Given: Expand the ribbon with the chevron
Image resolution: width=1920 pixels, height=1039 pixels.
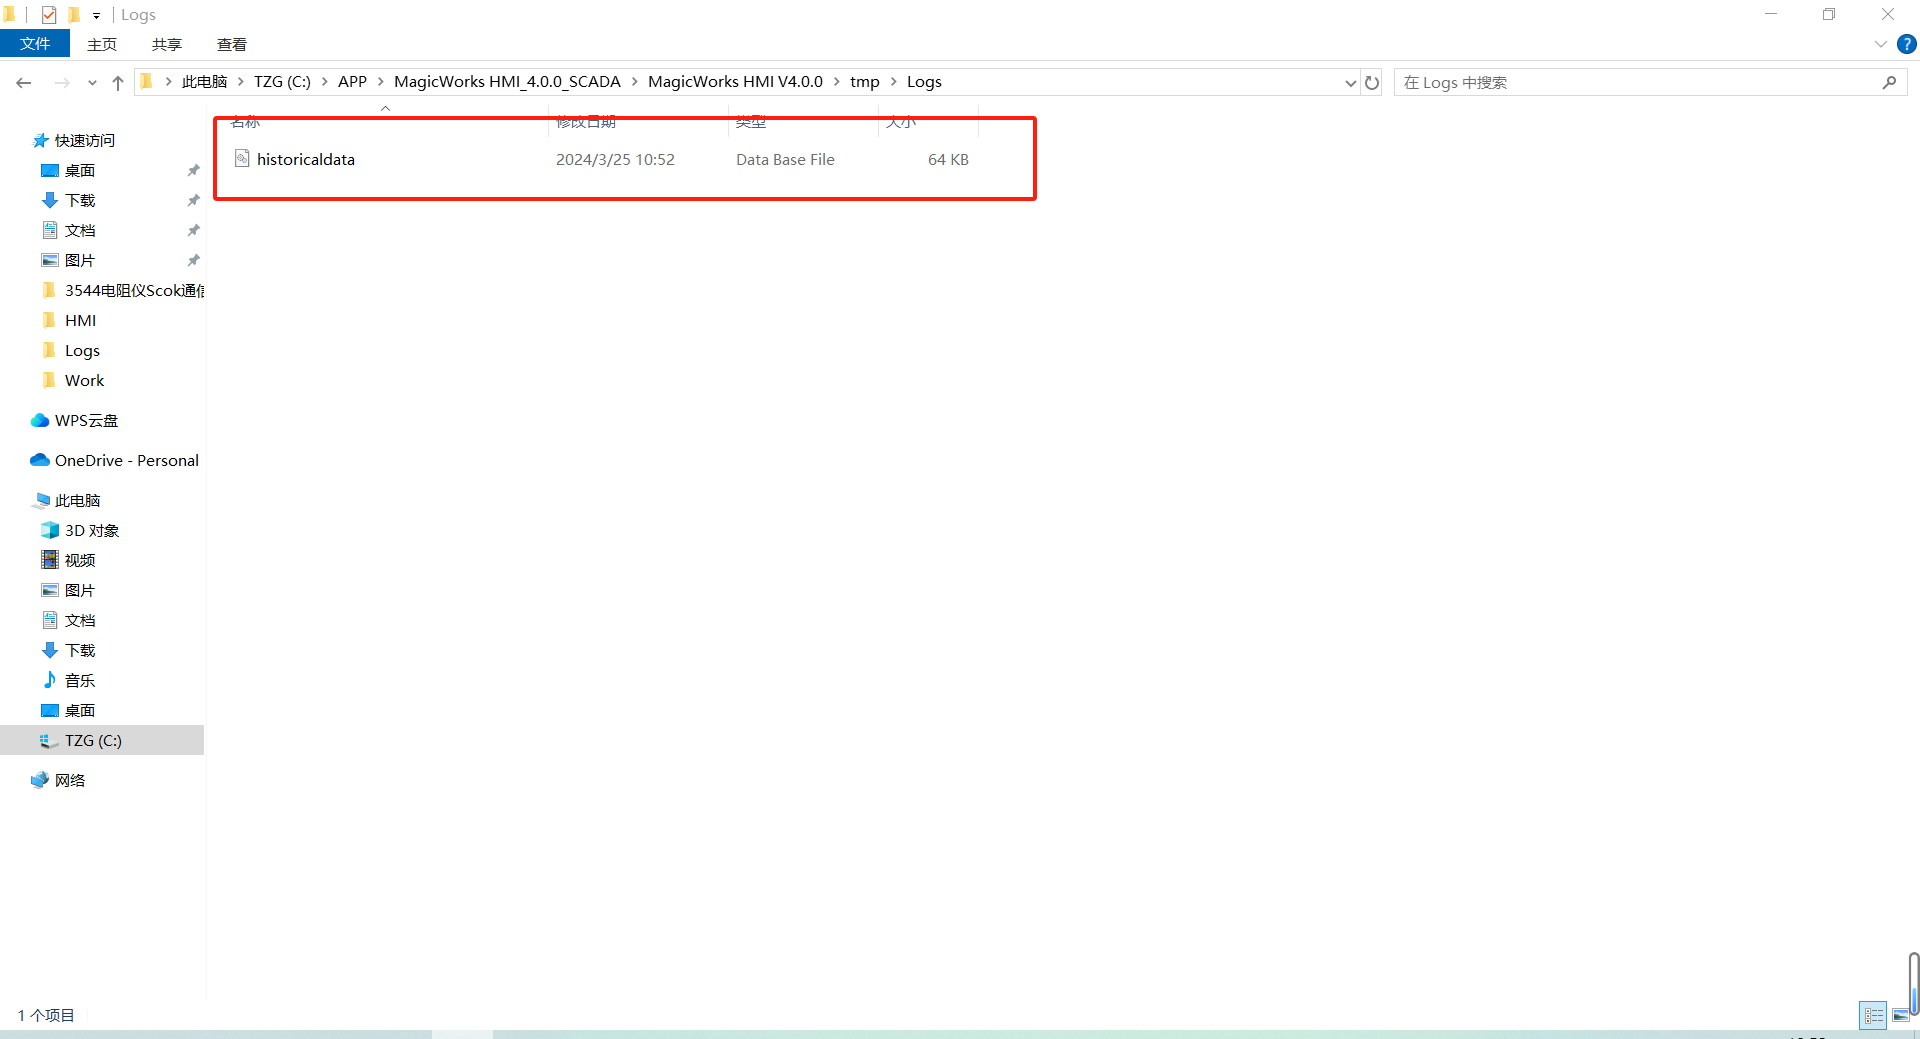Looking at the screenshot, I should click(1880, 44).
